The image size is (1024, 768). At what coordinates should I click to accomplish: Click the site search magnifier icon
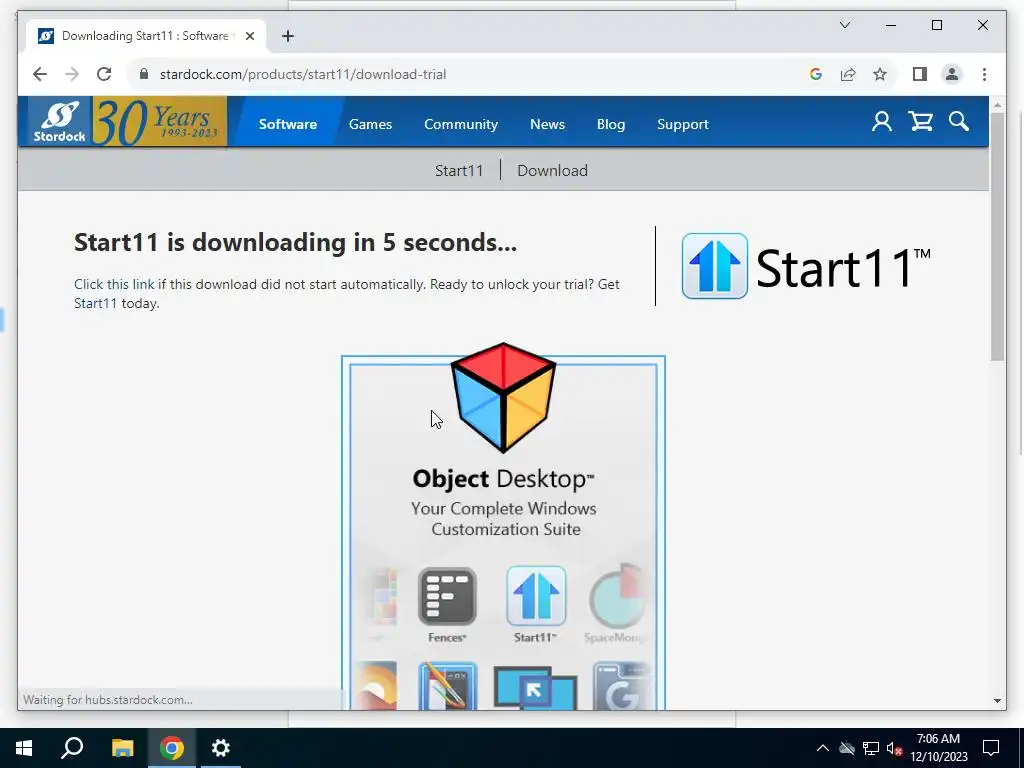[x=959, y=121]
